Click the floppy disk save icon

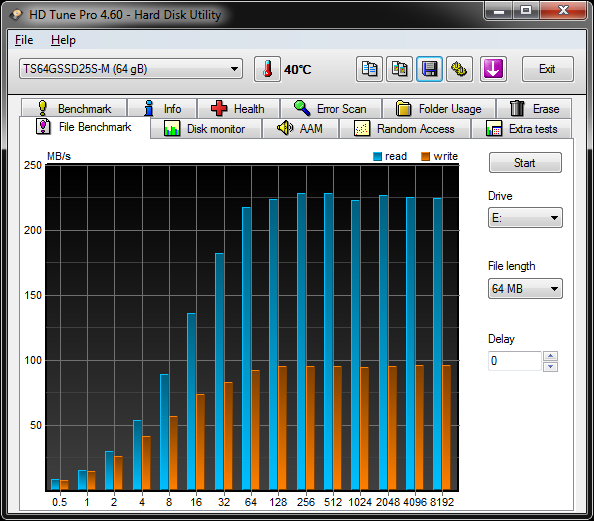pyautogui.click(x=429, y=69)
